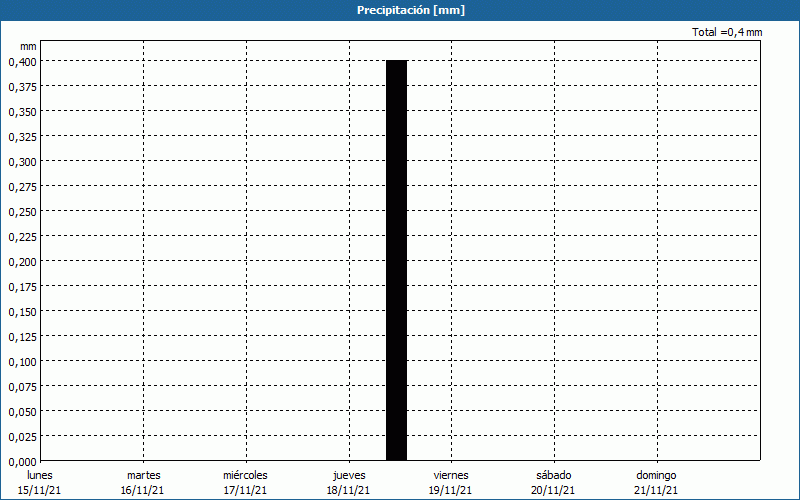Click the 0,075 axis value
Viewport: 800px width, 500px height.
tap(22, 387)
